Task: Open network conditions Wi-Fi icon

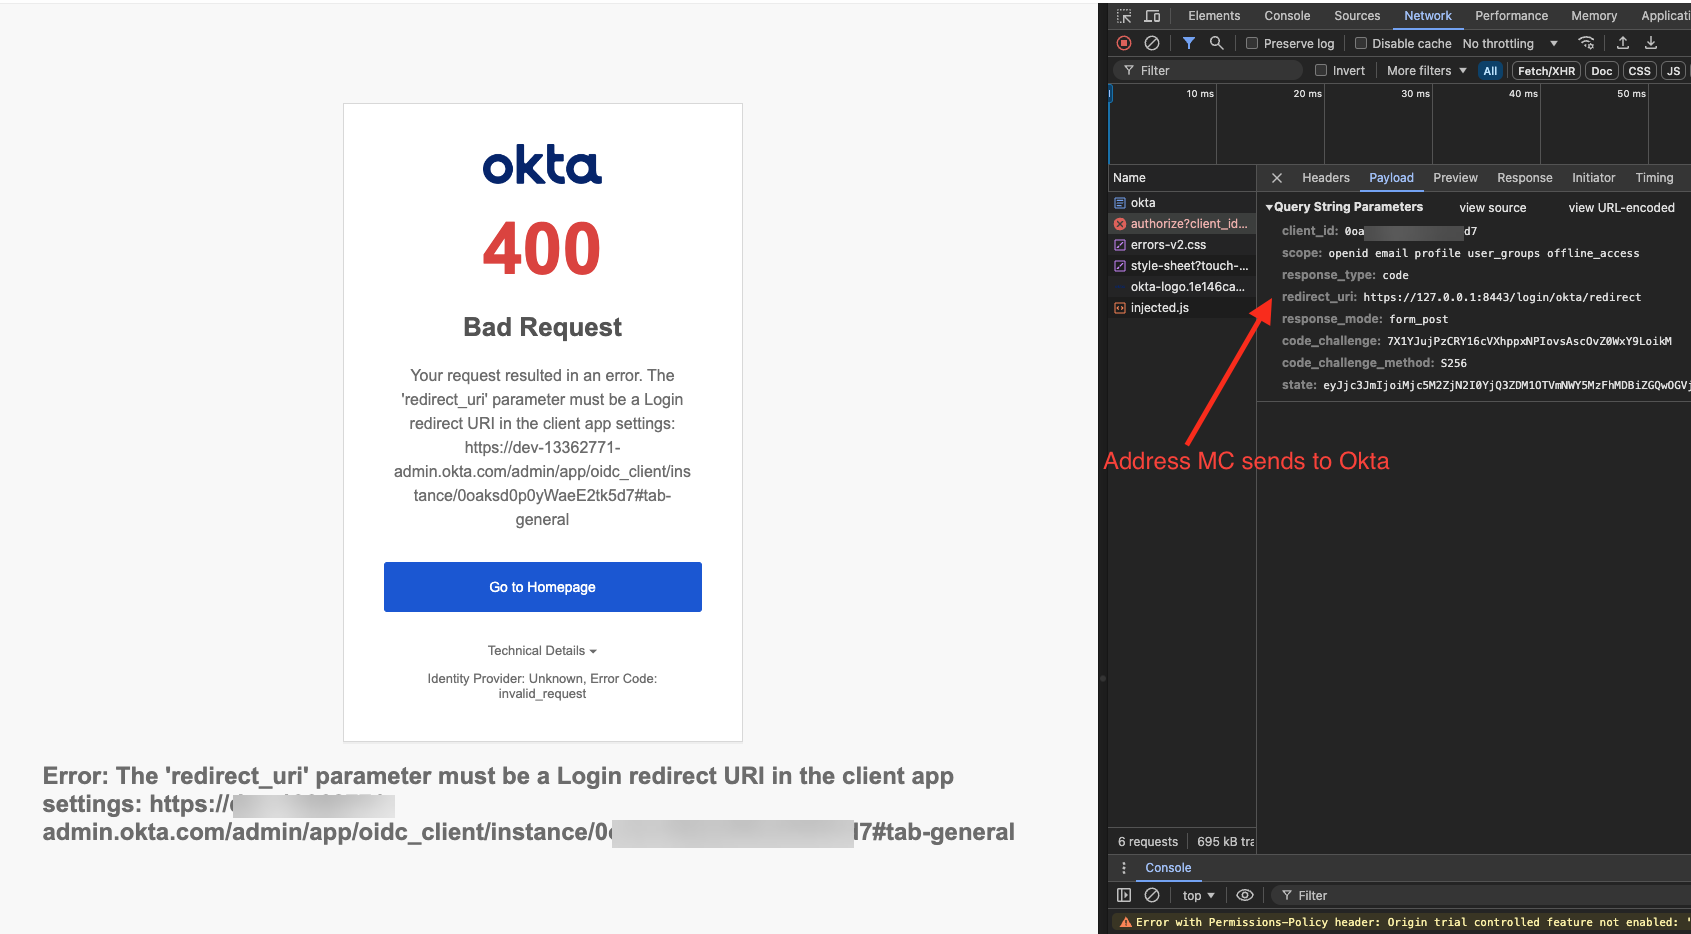Action: pos(1586,43)
